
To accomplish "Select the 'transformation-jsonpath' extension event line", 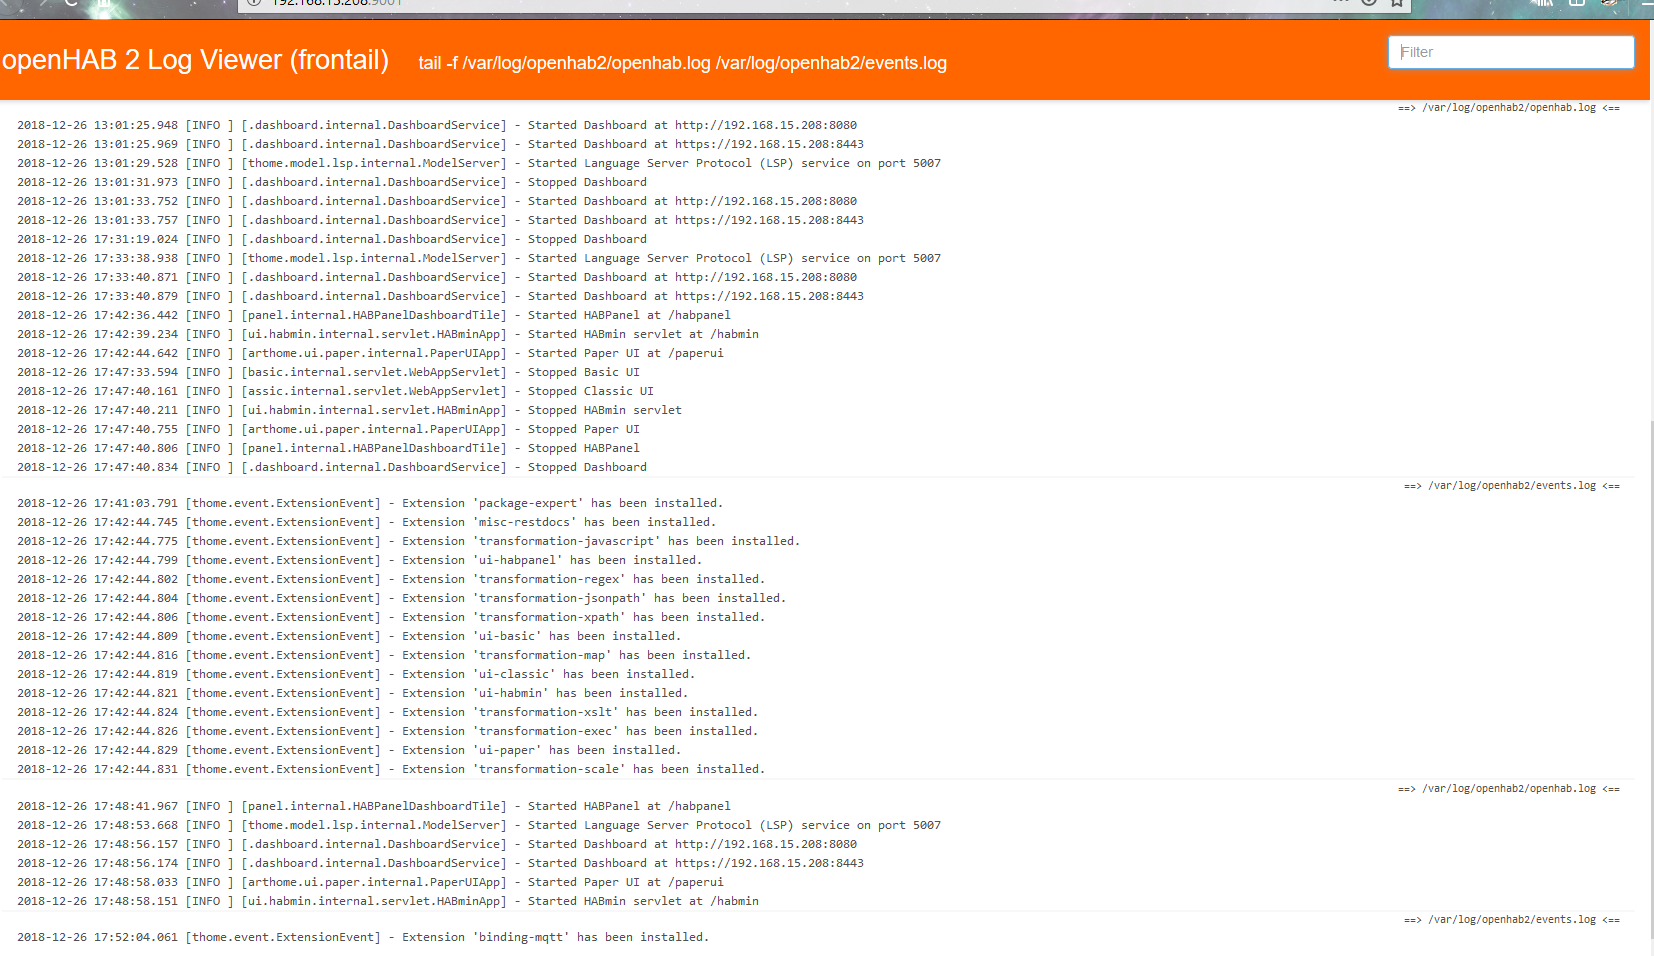I will click(401, 598).
